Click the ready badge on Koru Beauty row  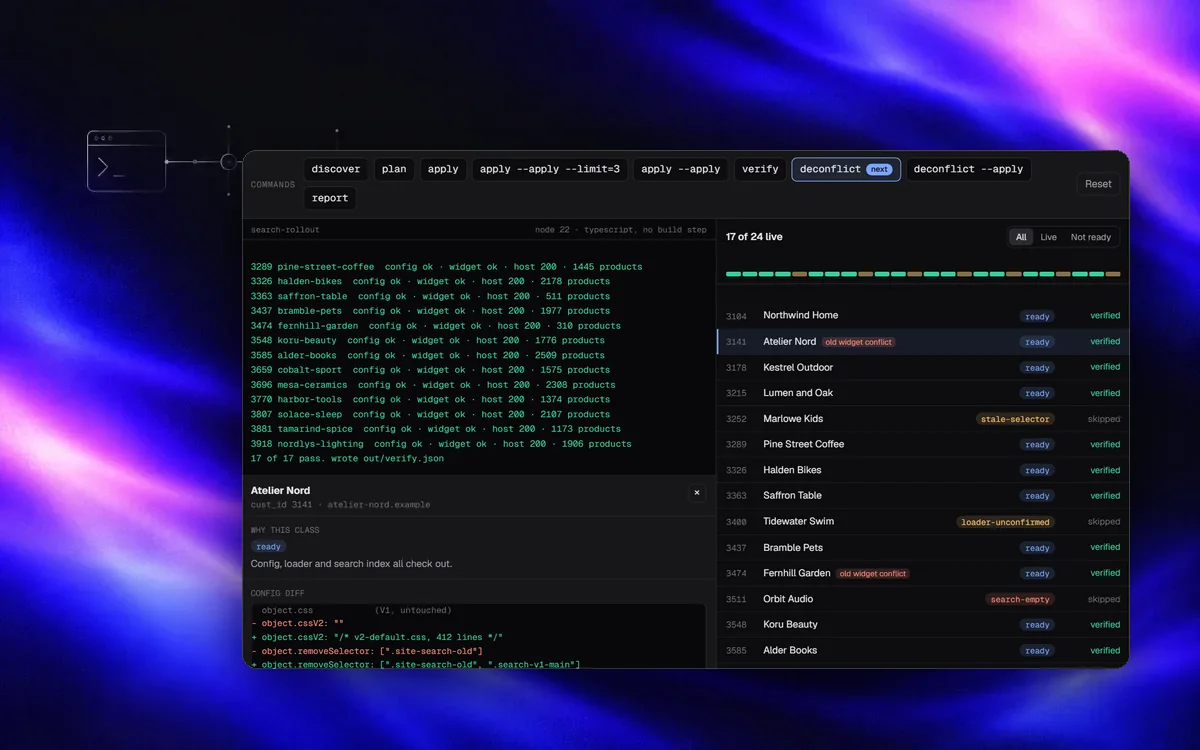coord(1037,625)
